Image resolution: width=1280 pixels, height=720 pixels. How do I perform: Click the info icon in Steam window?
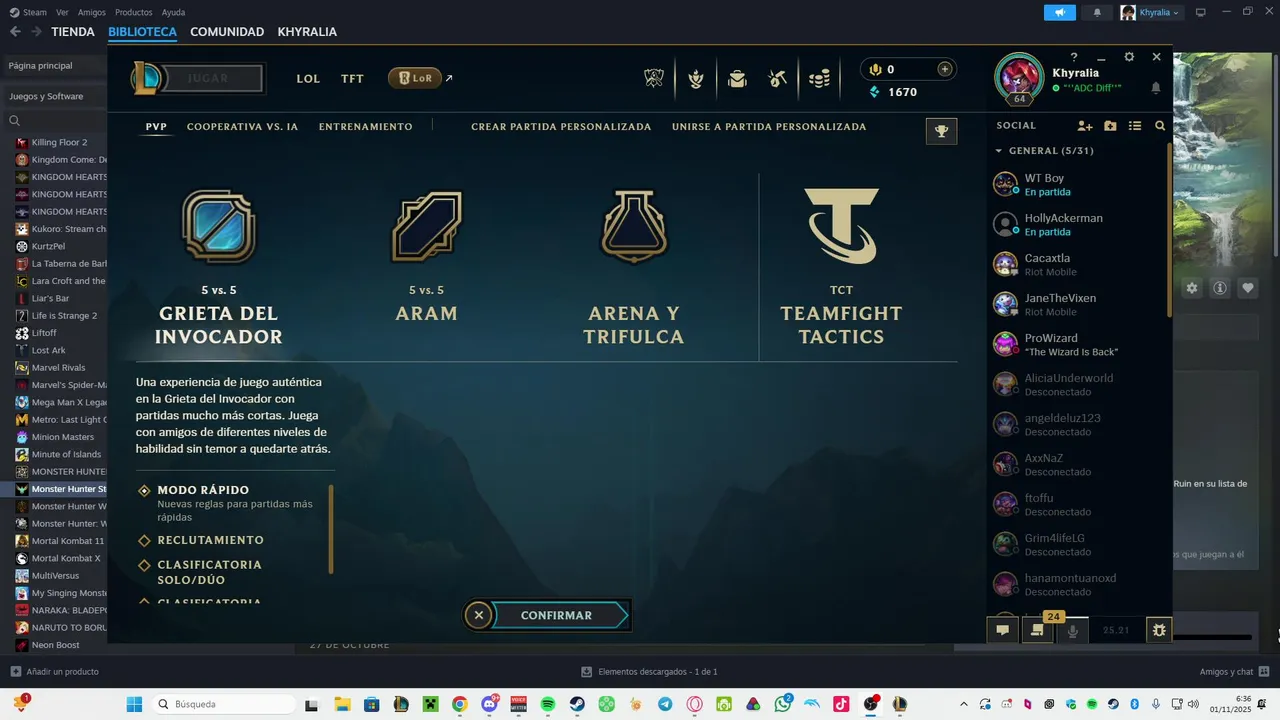point(1220,288)
